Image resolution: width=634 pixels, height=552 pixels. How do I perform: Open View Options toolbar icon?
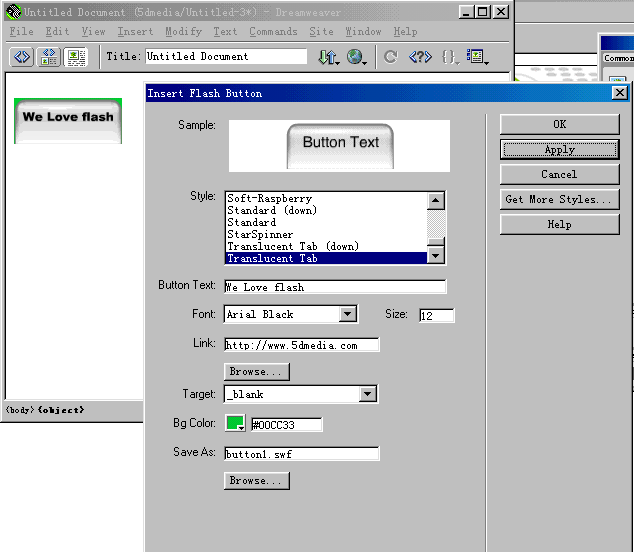(x=477, y=57)
